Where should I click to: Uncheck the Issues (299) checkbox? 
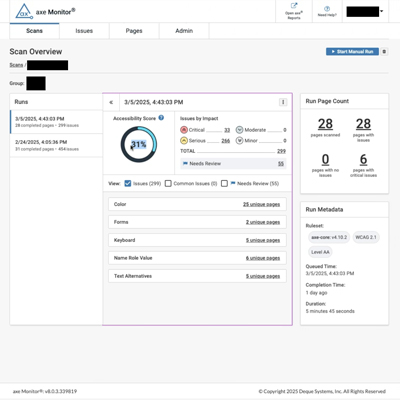128,184
